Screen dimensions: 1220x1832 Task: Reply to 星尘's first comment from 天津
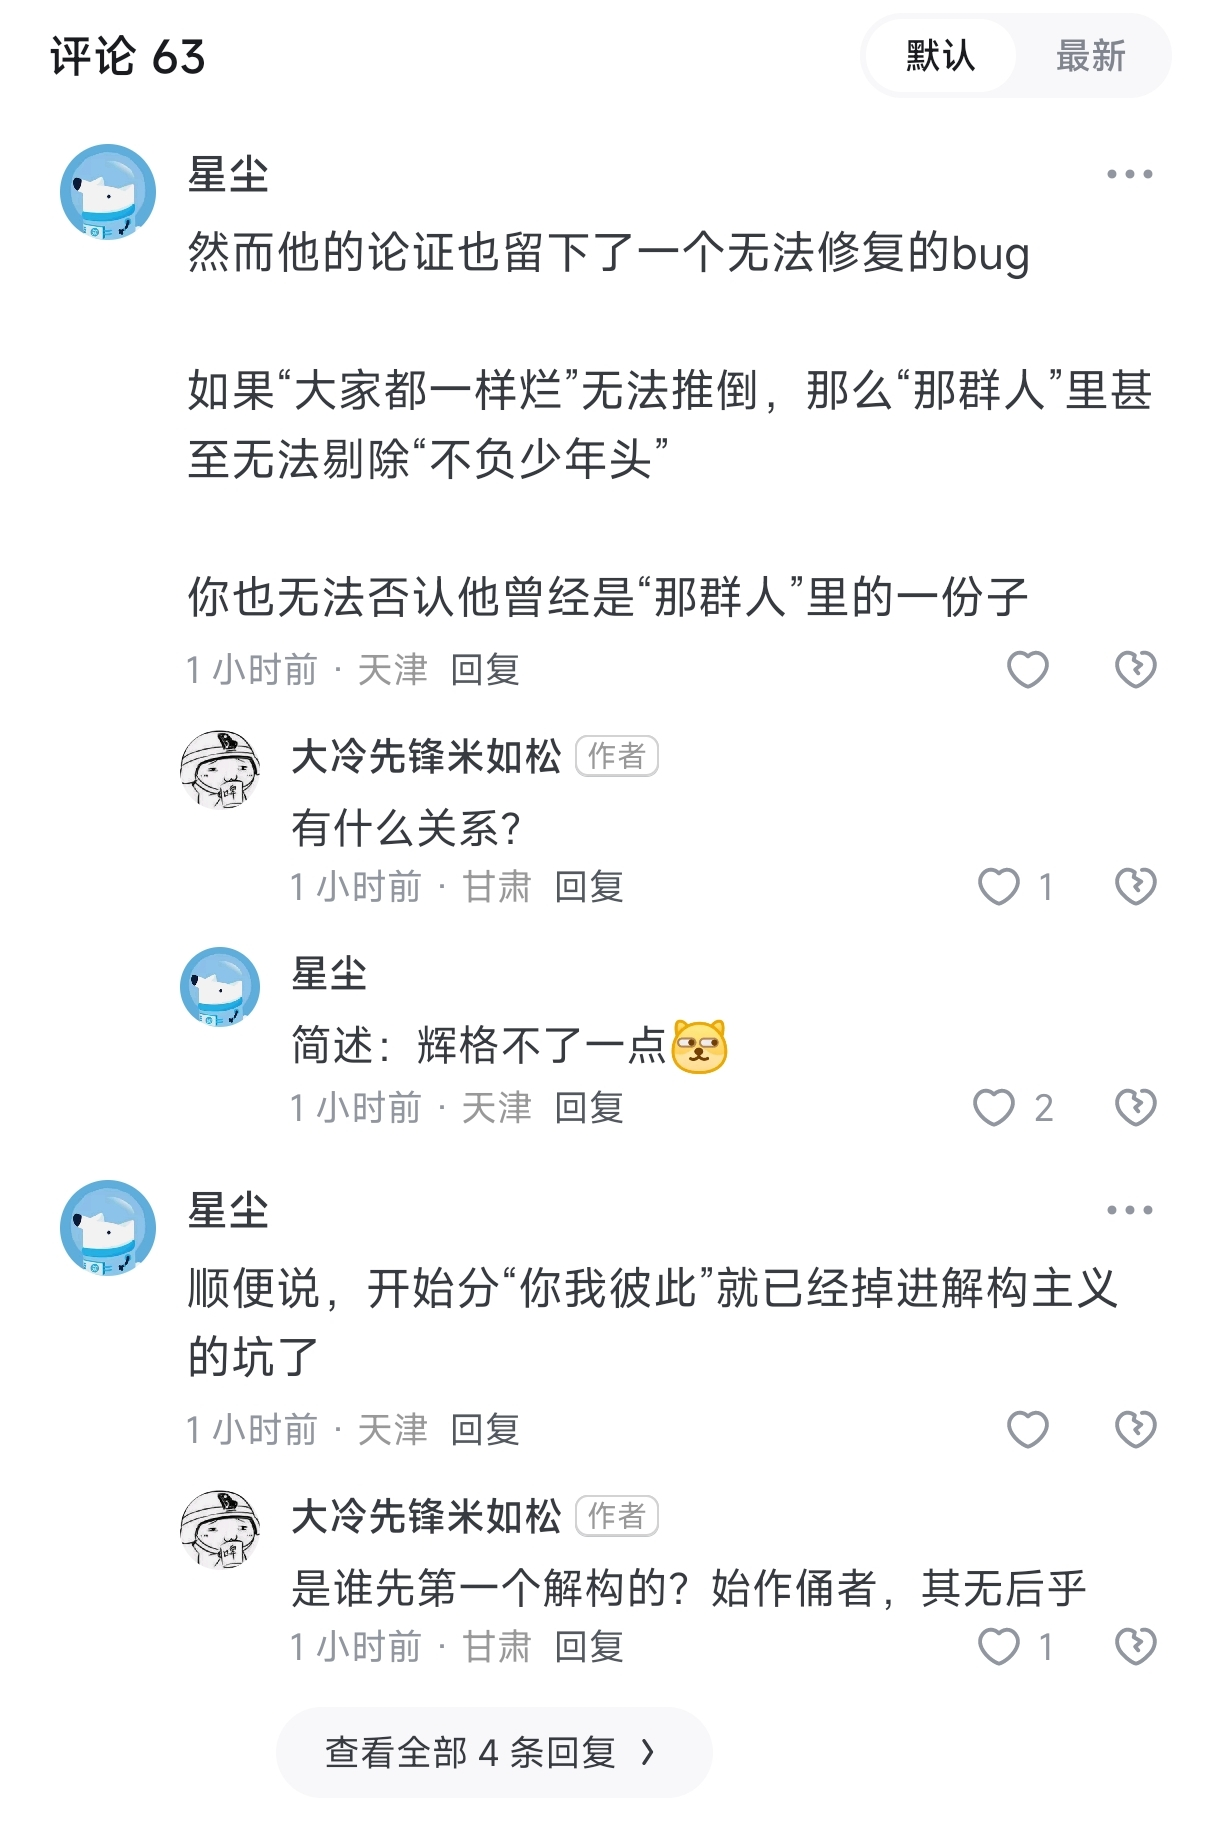pyautogui.click(x=485, y=670)
